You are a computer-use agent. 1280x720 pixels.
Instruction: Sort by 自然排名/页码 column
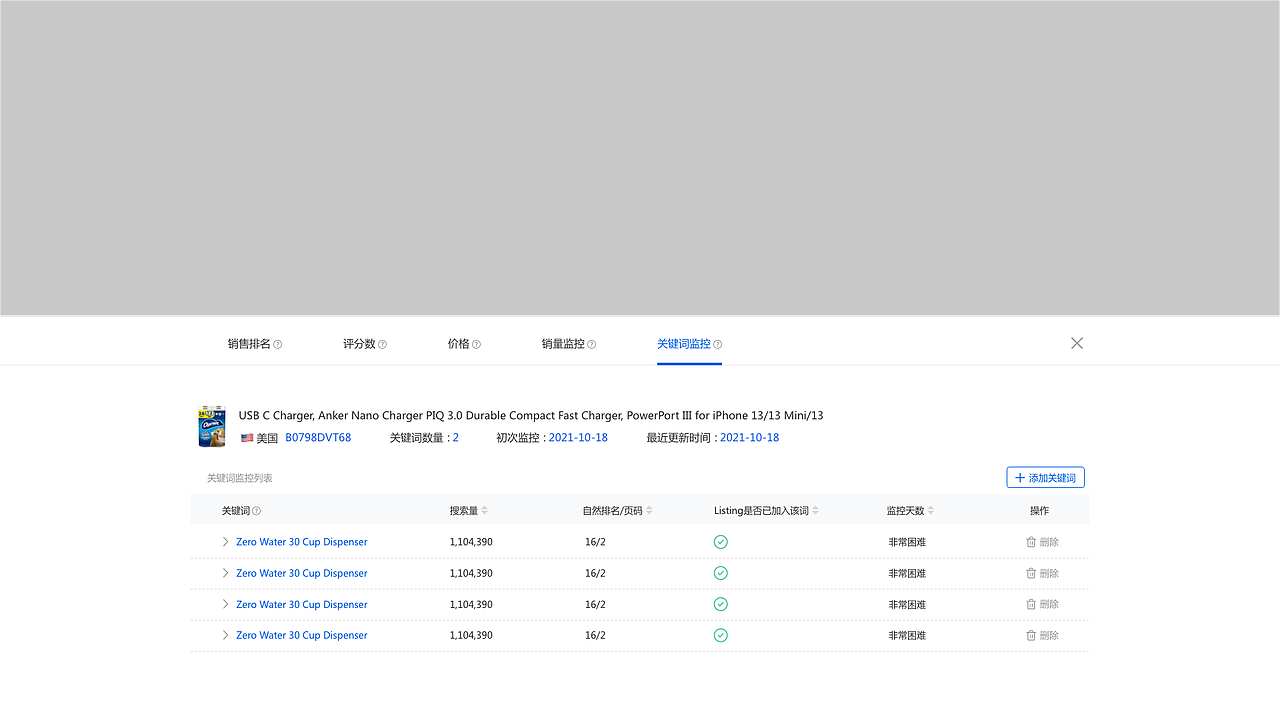pyautogui.click(x=649, y=511)
